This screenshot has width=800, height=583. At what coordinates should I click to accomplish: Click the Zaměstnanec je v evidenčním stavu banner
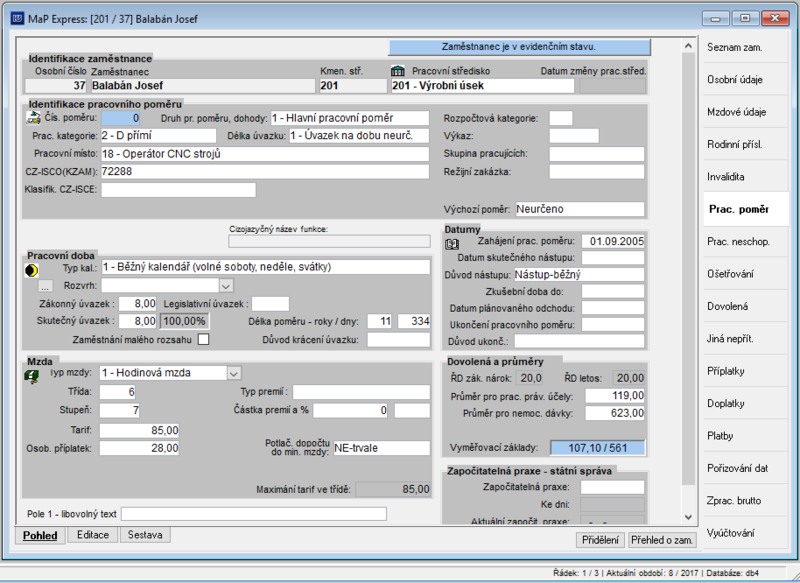(519, 47)
